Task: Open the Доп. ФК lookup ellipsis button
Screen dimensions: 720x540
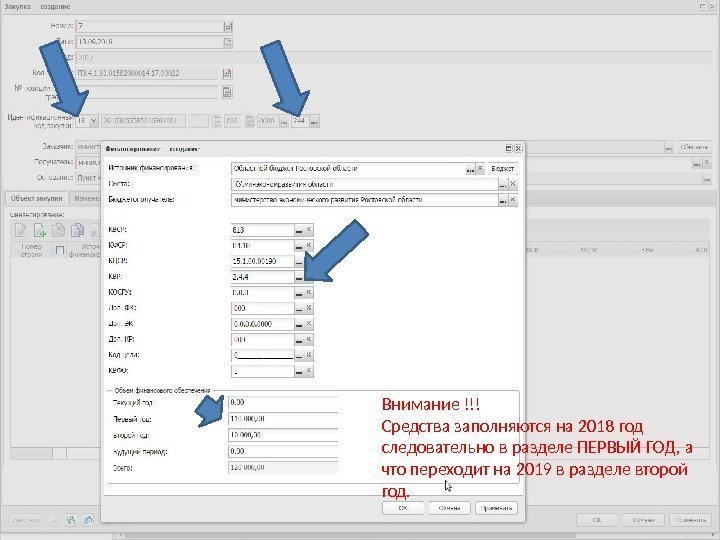Action: click(x=299, y=309)
